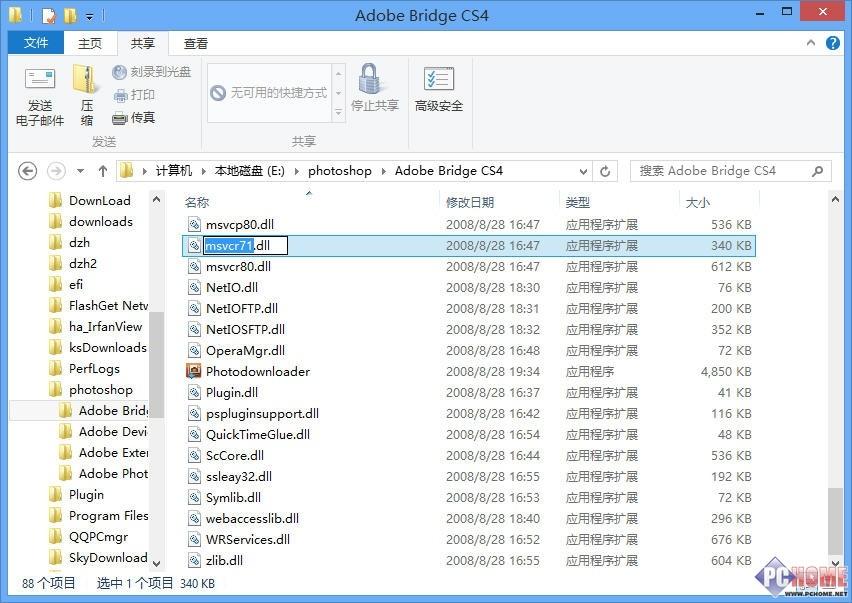Select the Photodownloader application icon
Image resolution: width=852 pixels, height=603 pixels.
(x=195, y=372)
